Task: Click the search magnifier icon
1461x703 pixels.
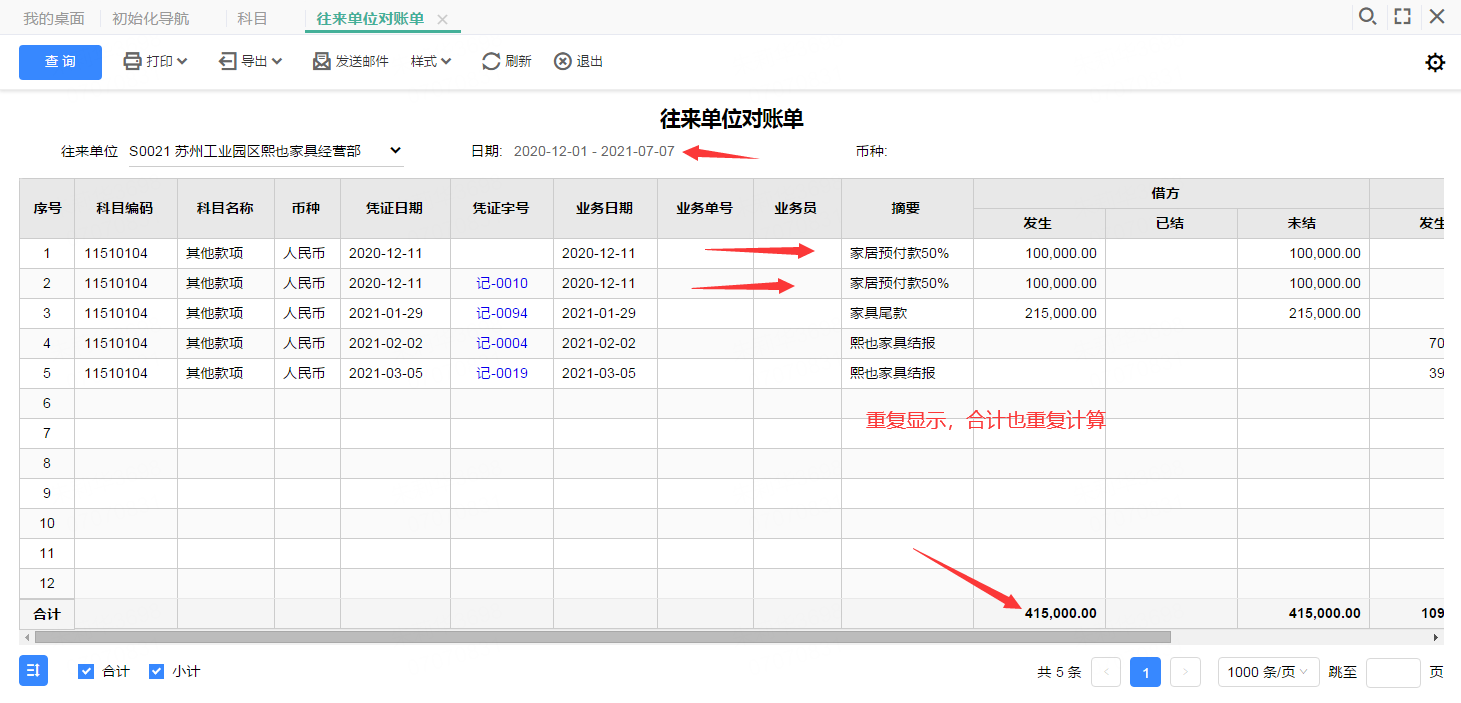Action: tap(1367, 17)
